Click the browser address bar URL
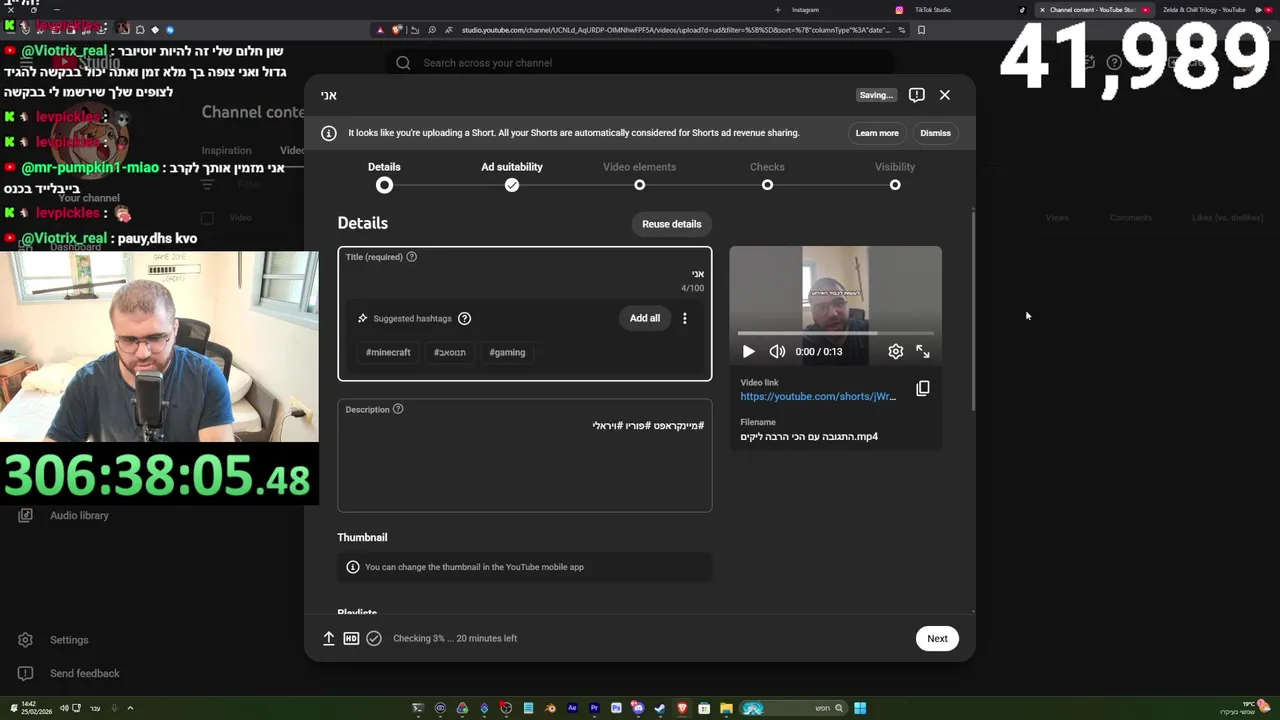The height and width of the screenshot is (720, 1280). click(675, 30)
